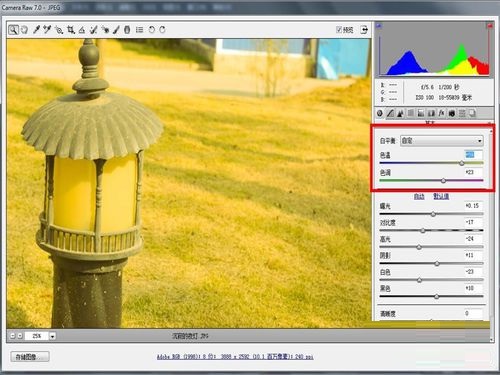Click the 阴影 shadows slider handle

coord(437,263)
